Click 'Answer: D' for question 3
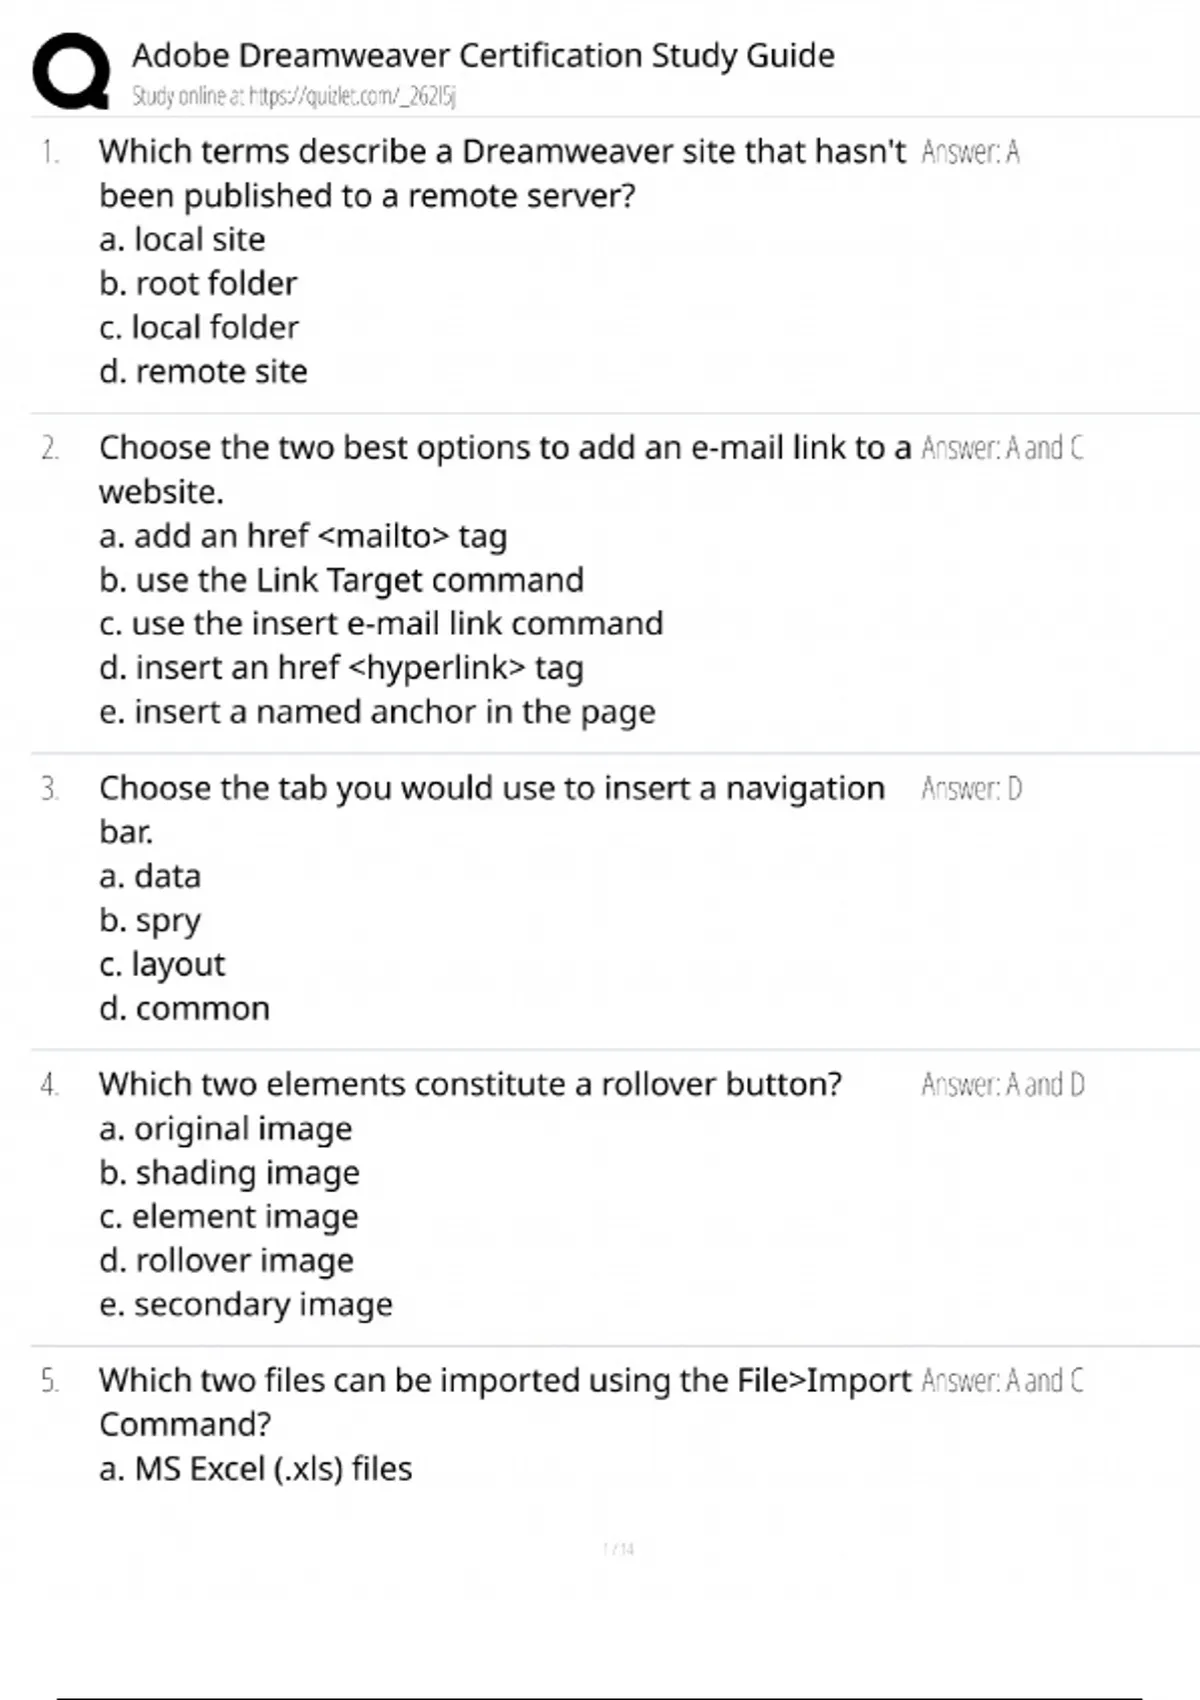 [x=971, y=789]
